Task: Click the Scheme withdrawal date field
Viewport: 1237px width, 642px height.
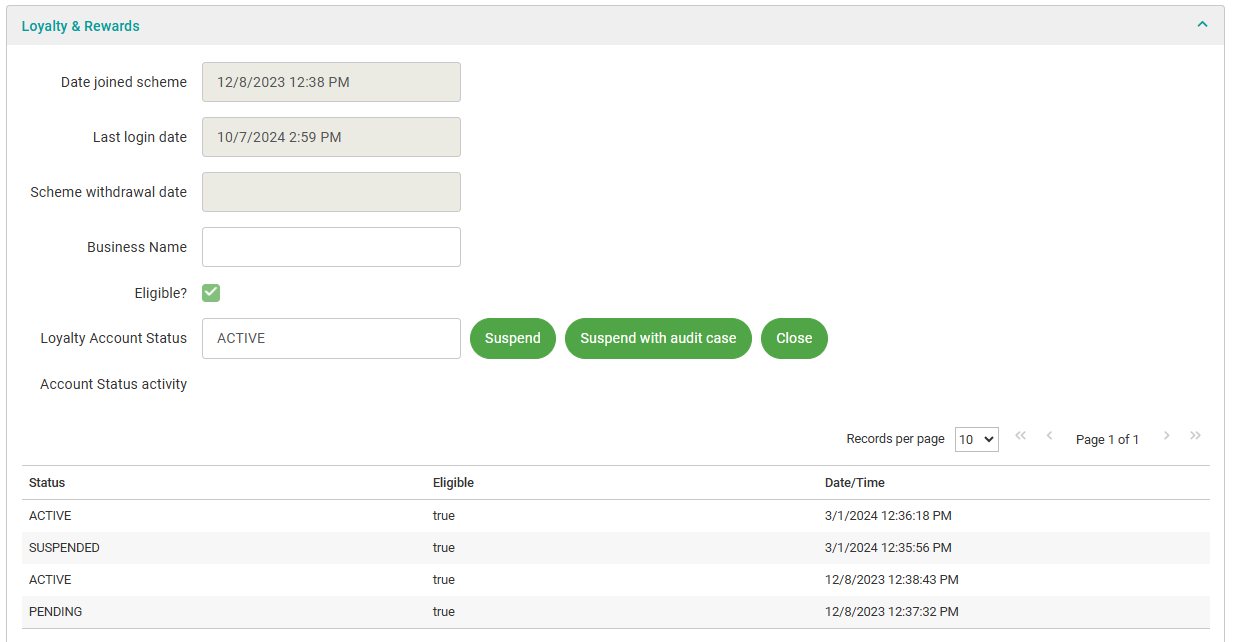Action: point(331,192)
